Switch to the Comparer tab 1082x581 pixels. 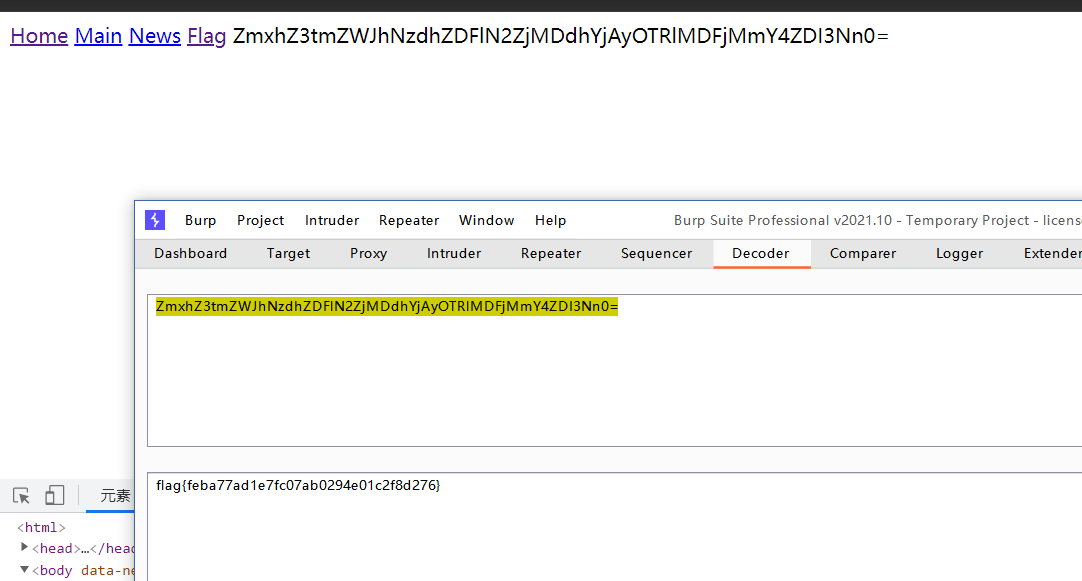[863, 253]
